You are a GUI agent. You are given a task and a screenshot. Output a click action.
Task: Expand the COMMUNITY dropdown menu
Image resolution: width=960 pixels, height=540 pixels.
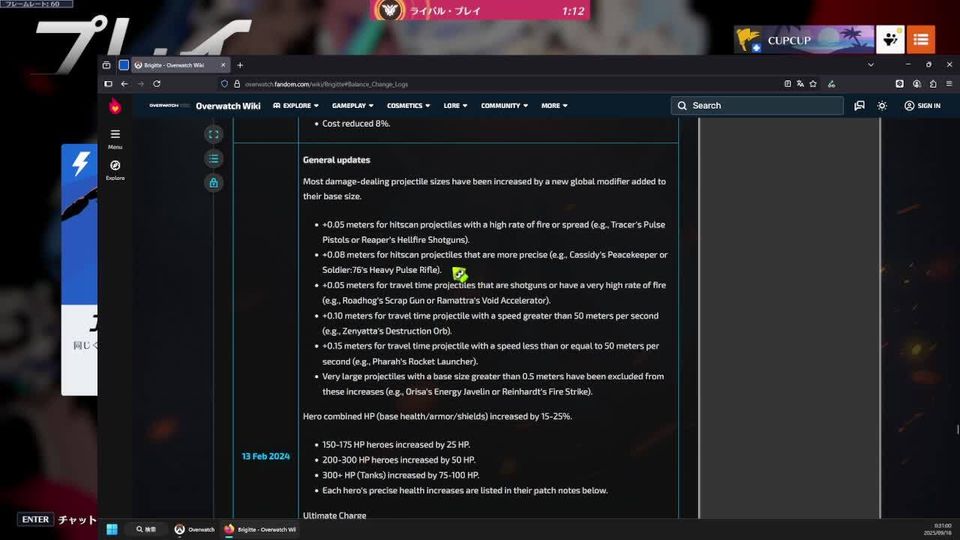pyautogui.click(x=504, y=105)
